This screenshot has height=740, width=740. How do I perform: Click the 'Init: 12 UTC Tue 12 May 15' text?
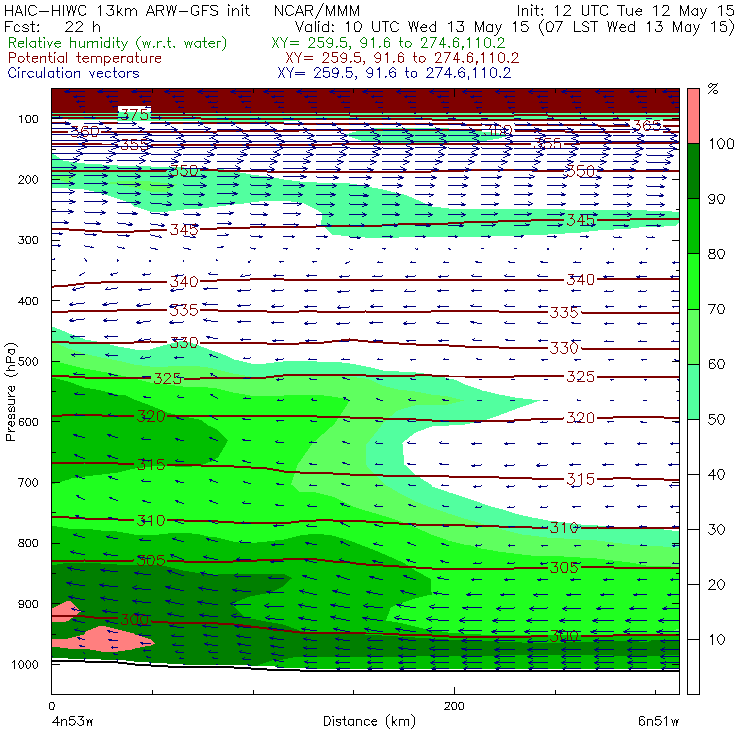625,10
